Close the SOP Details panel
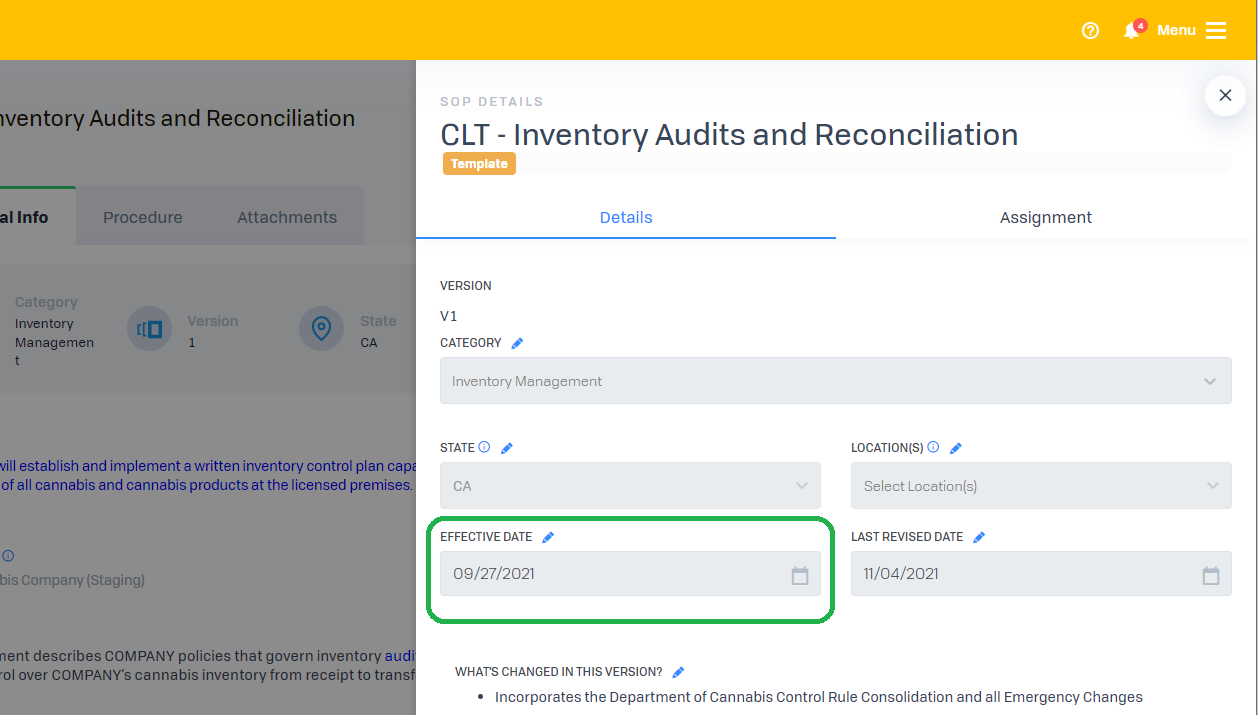Screen dimensions: 1258x715 [1225, 96]
